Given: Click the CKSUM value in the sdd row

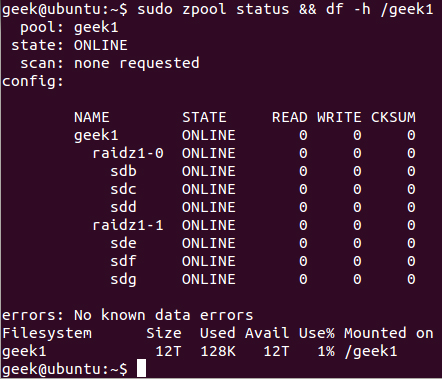Looking at the screenshot, I should 411,207.
